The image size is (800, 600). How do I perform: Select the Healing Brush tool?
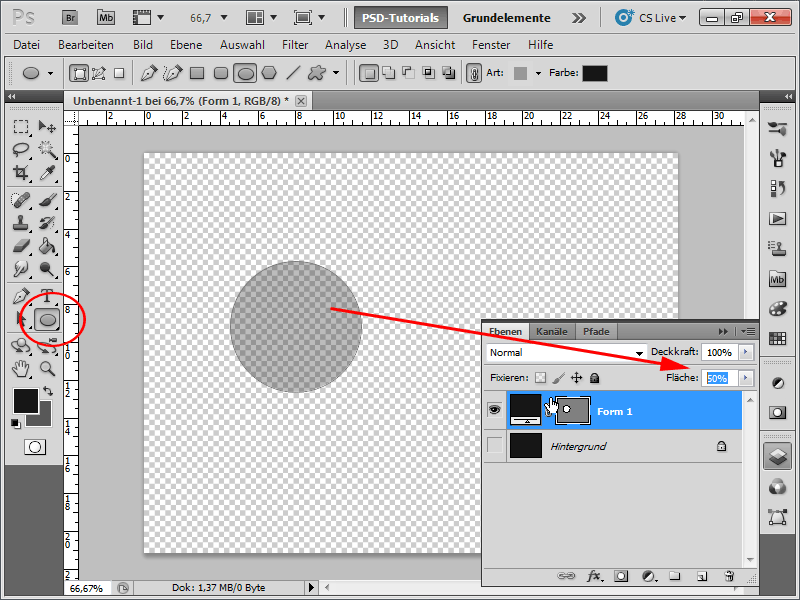point(21,200)
